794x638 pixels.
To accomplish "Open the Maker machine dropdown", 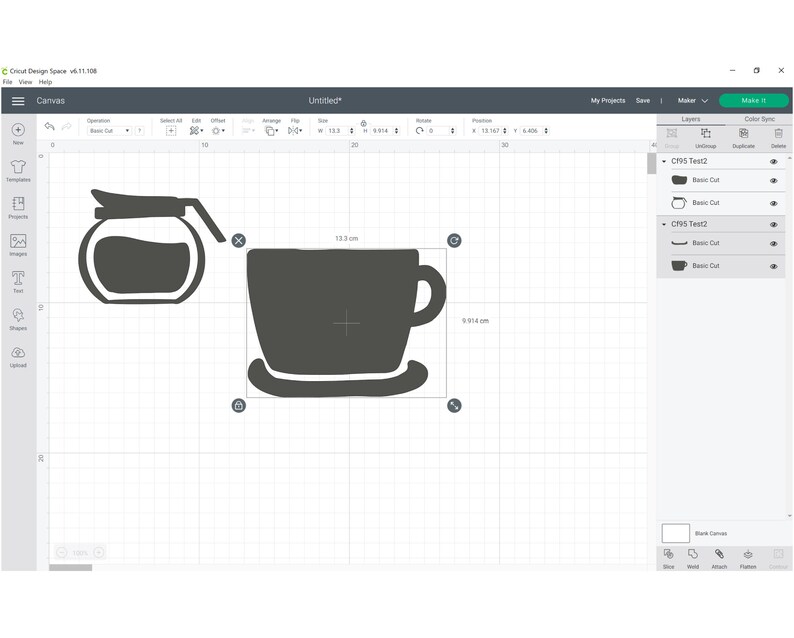I will [693, 101].
